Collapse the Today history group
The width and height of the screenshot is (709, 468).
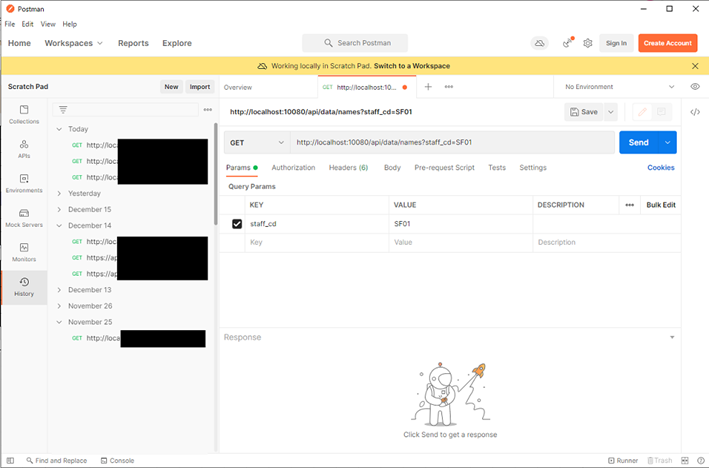click(59, 129)
